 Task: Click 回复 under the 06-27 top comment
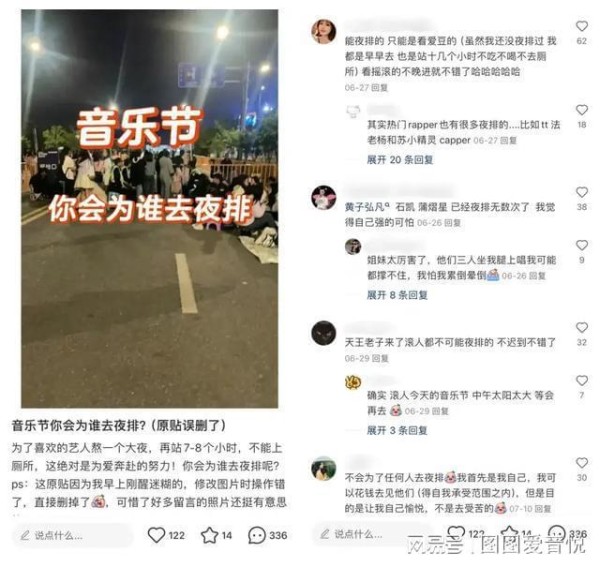[380, 88]
